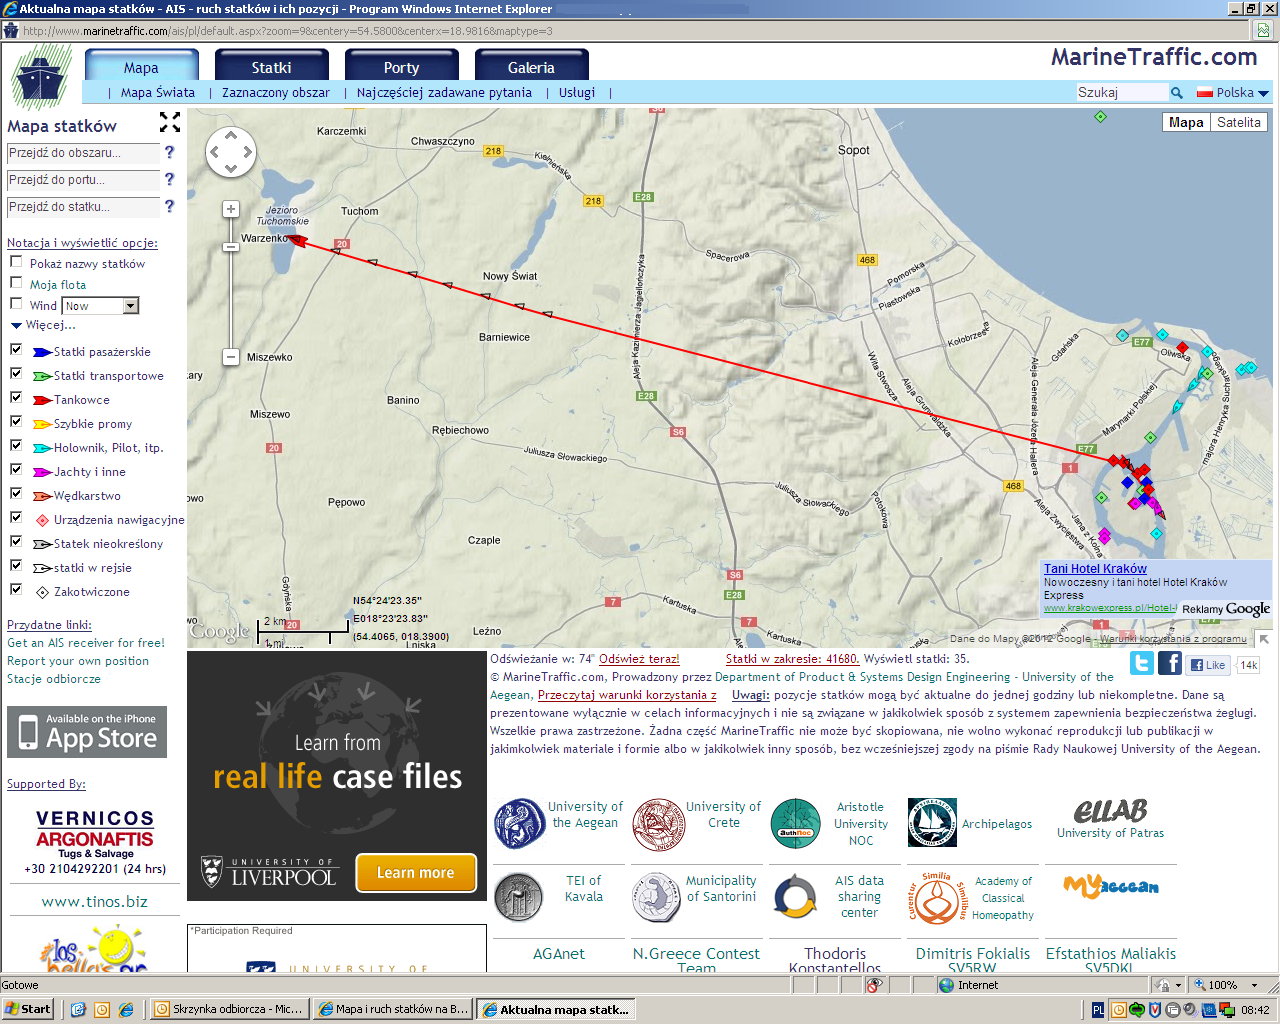Click Municipality of Santorini emblem
This screenshot has height=1024, width=1280.
coord(656,897)
